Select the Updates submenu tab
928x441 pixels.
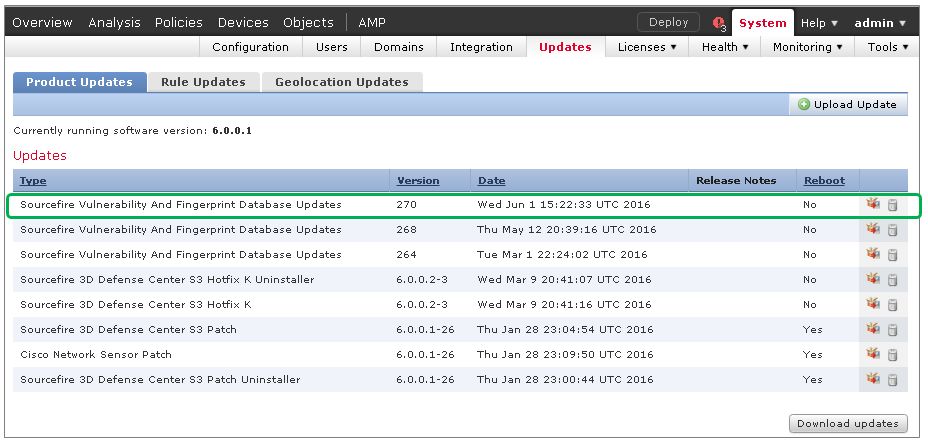565,47
